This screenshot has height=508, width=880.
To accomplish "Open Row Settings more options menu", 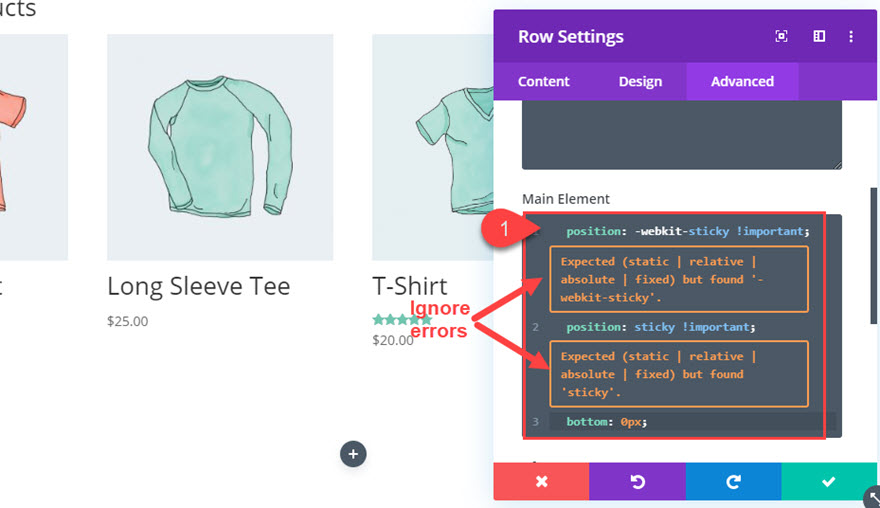I will [x=851, y=36].
